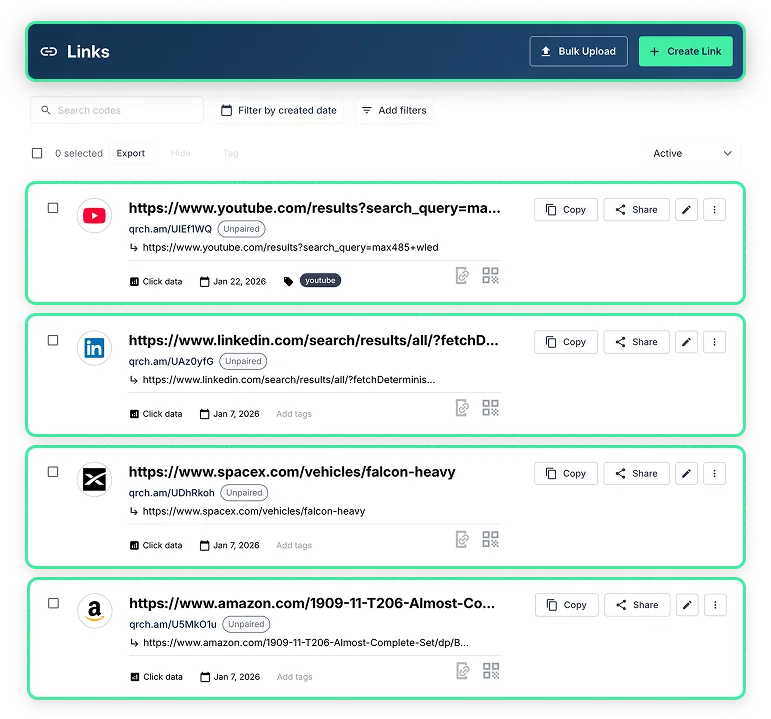The image size is (771, 719).
Task: Focus the Search codes field
Action: pos(117,110)
